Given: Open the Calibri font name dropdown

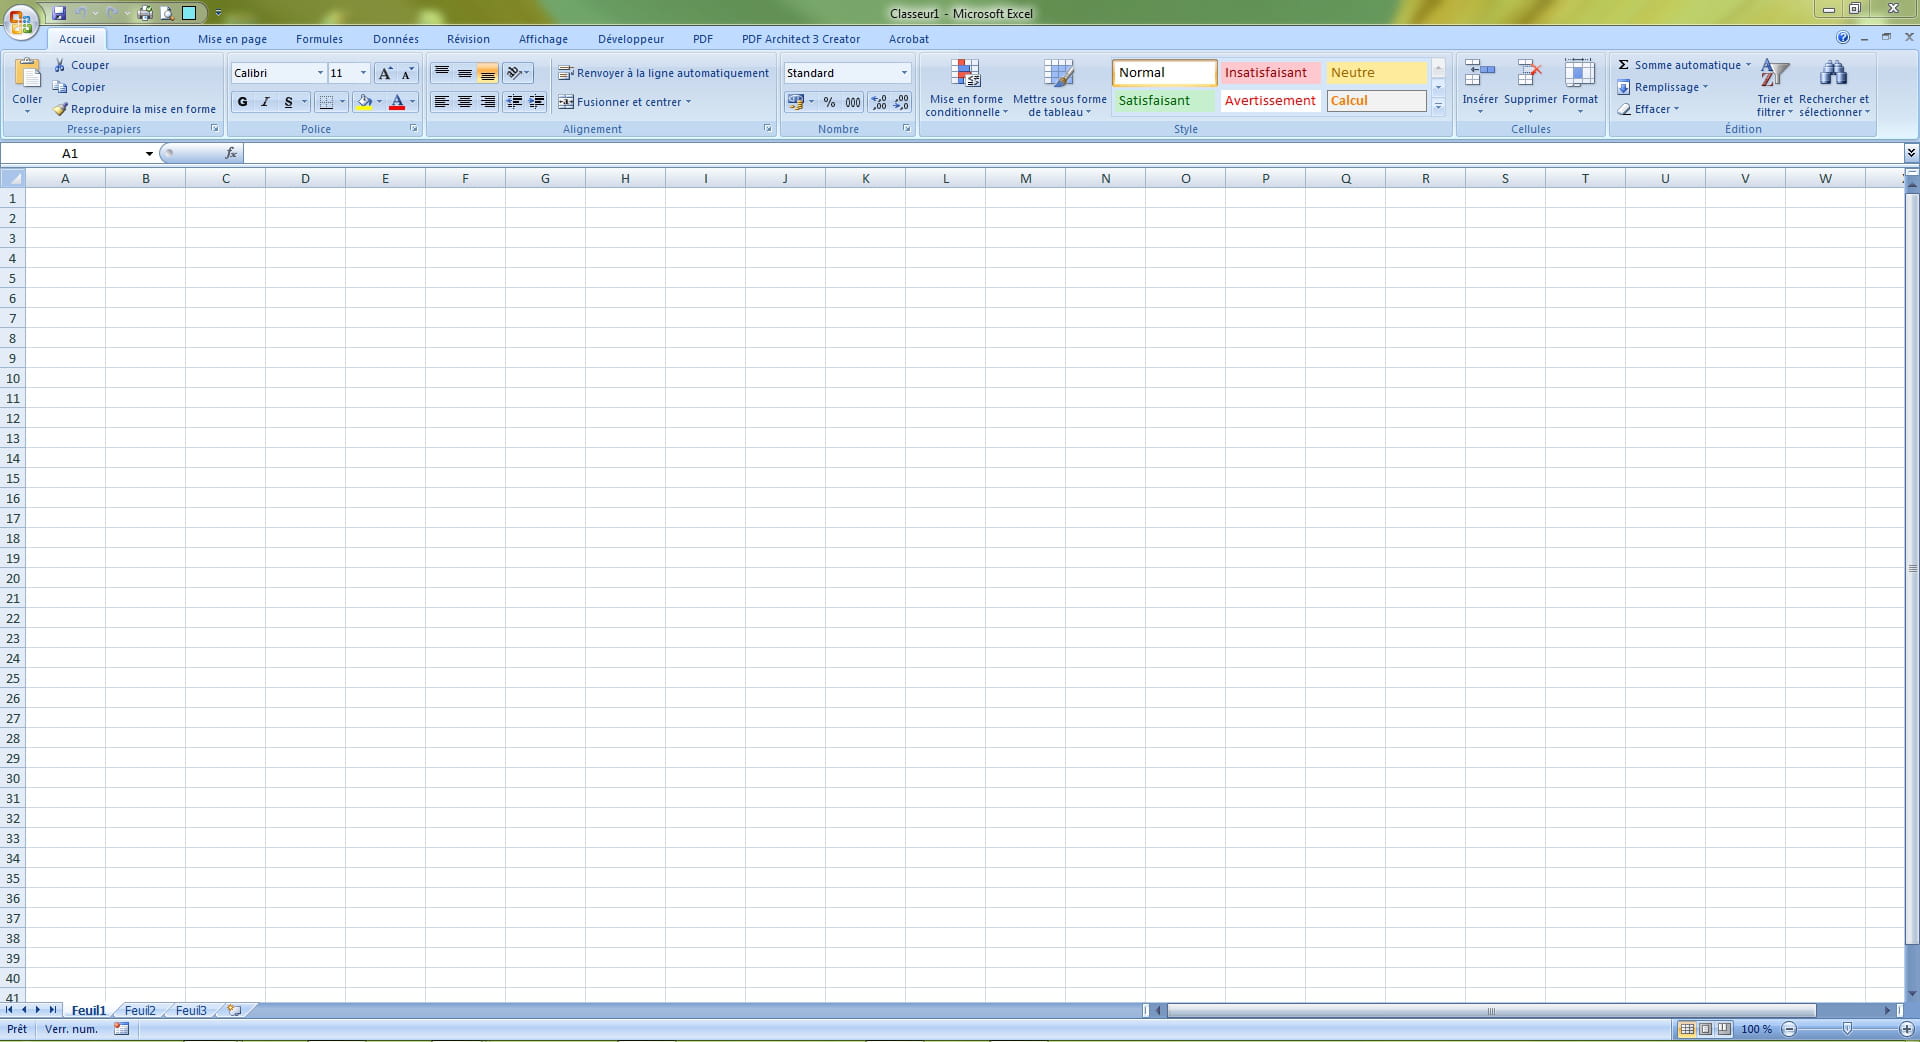Looking at the screenshot, I should 320,73.
